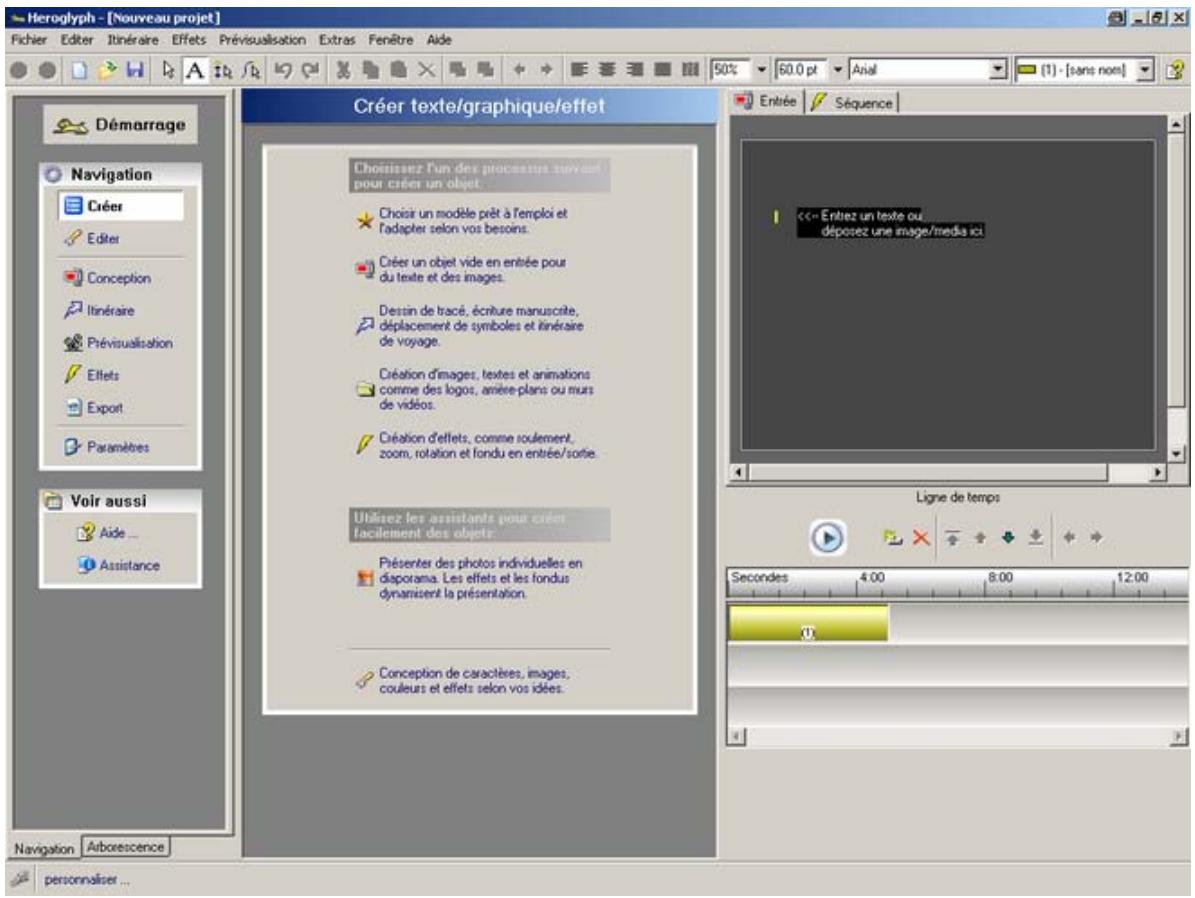Switch to the Séquence tab

[852, 102]
